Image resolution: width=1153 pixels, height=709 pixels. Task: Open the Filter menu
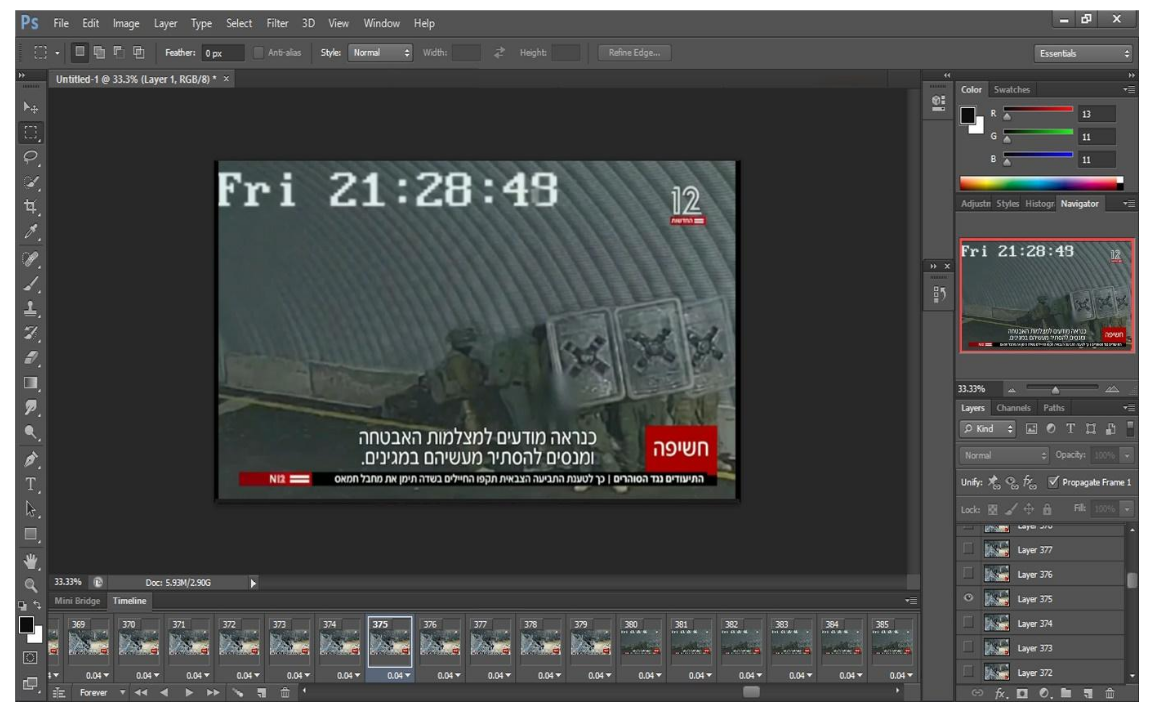277,22
